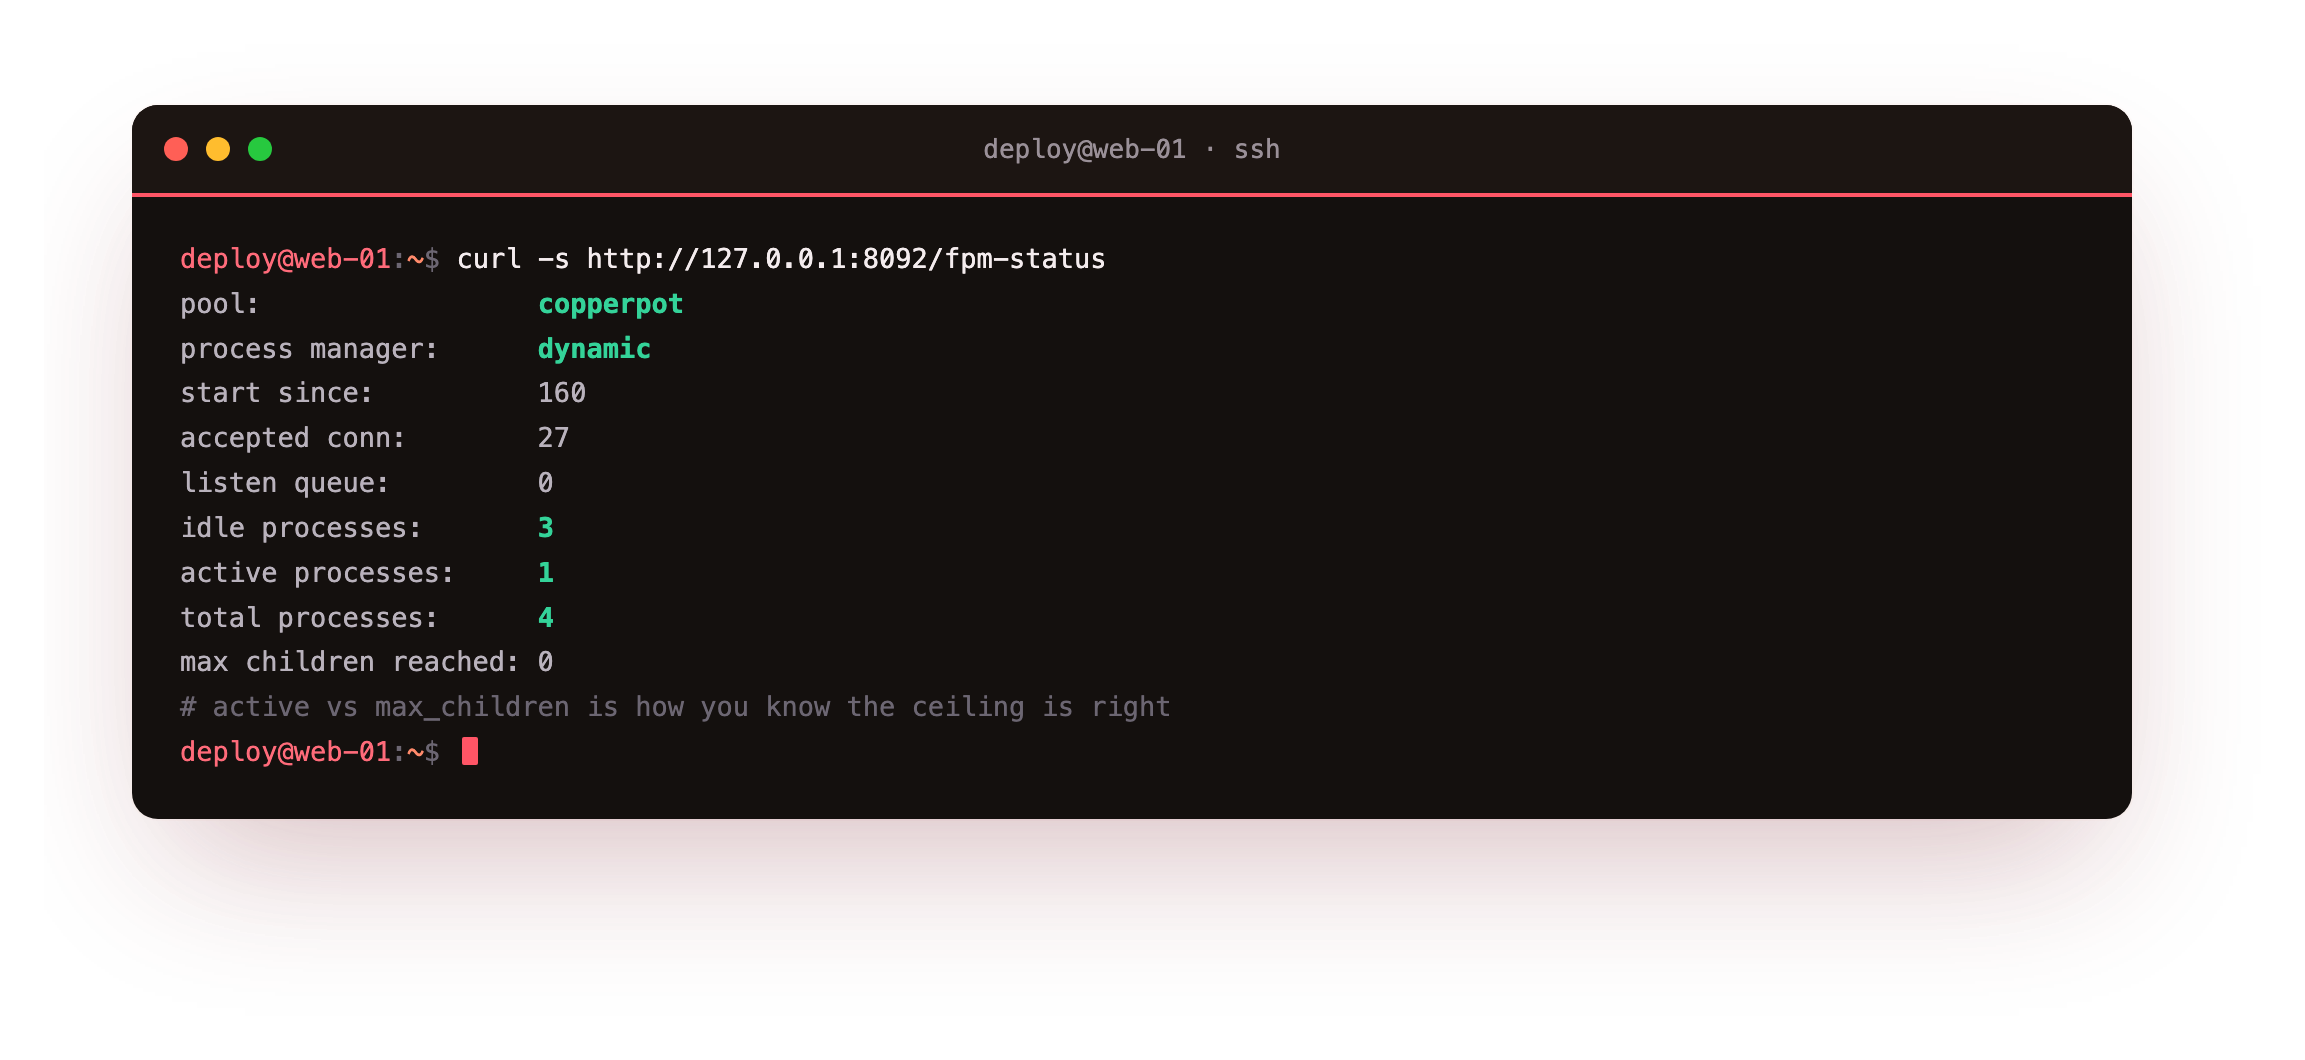Image resolution: width=2305 pixels, height=1060 pixels.
Task: Click the 'start since:' label
Action: (x=276, y=393)
